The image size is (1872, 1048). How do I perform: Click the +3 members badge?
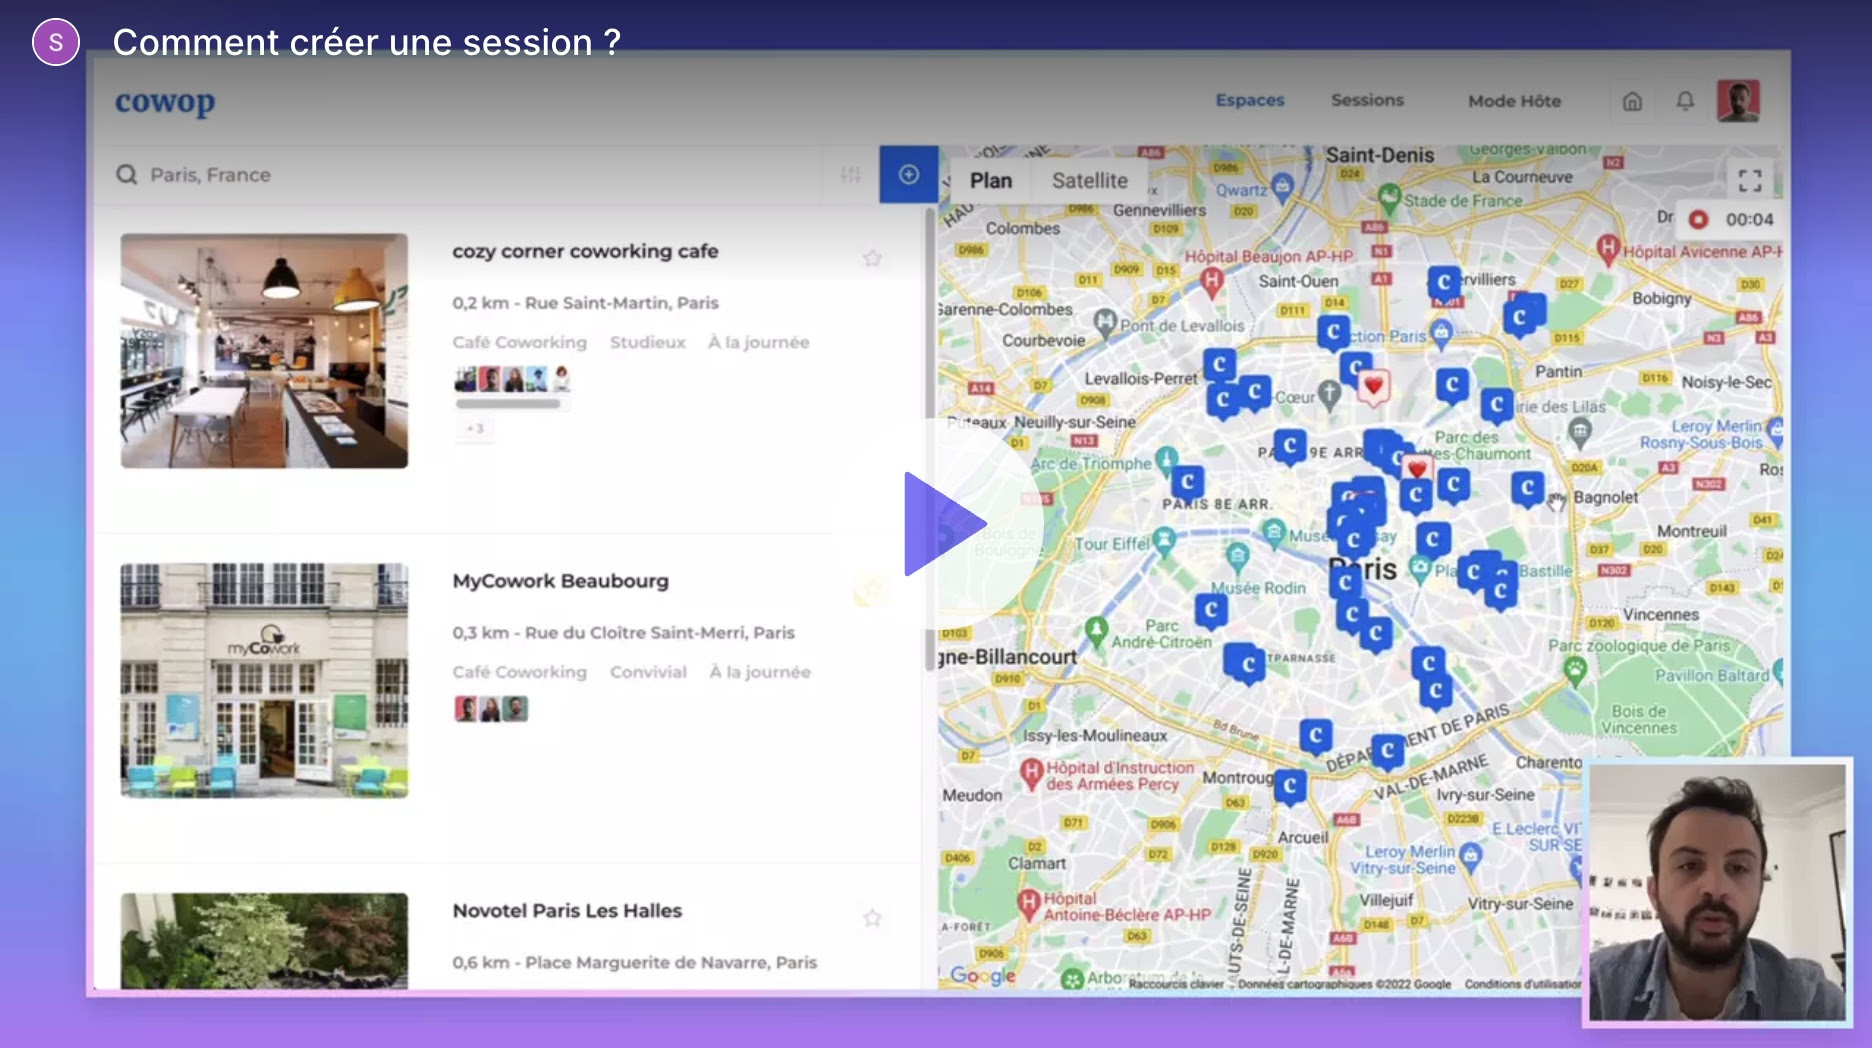475,428
